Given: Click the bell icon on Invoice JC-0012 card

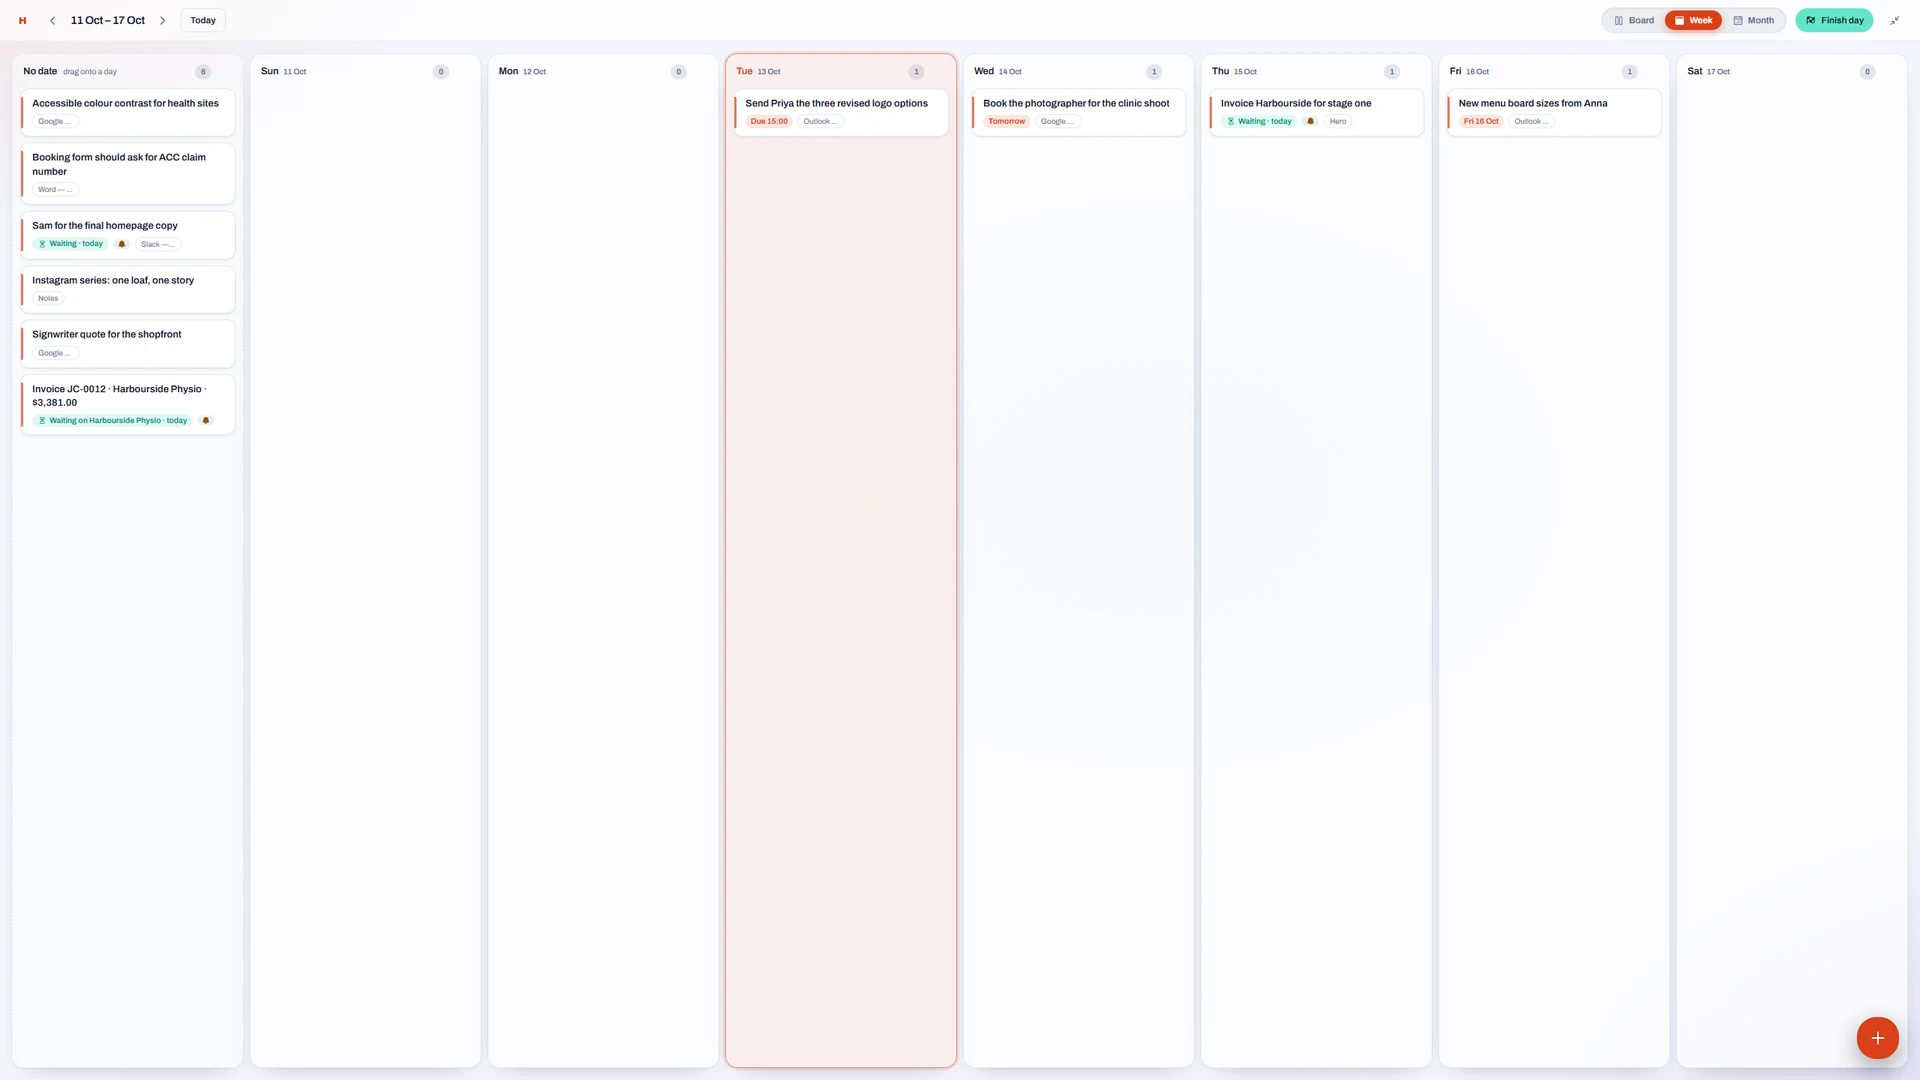Looking at the screenshot, I should (x=206, y=421).
